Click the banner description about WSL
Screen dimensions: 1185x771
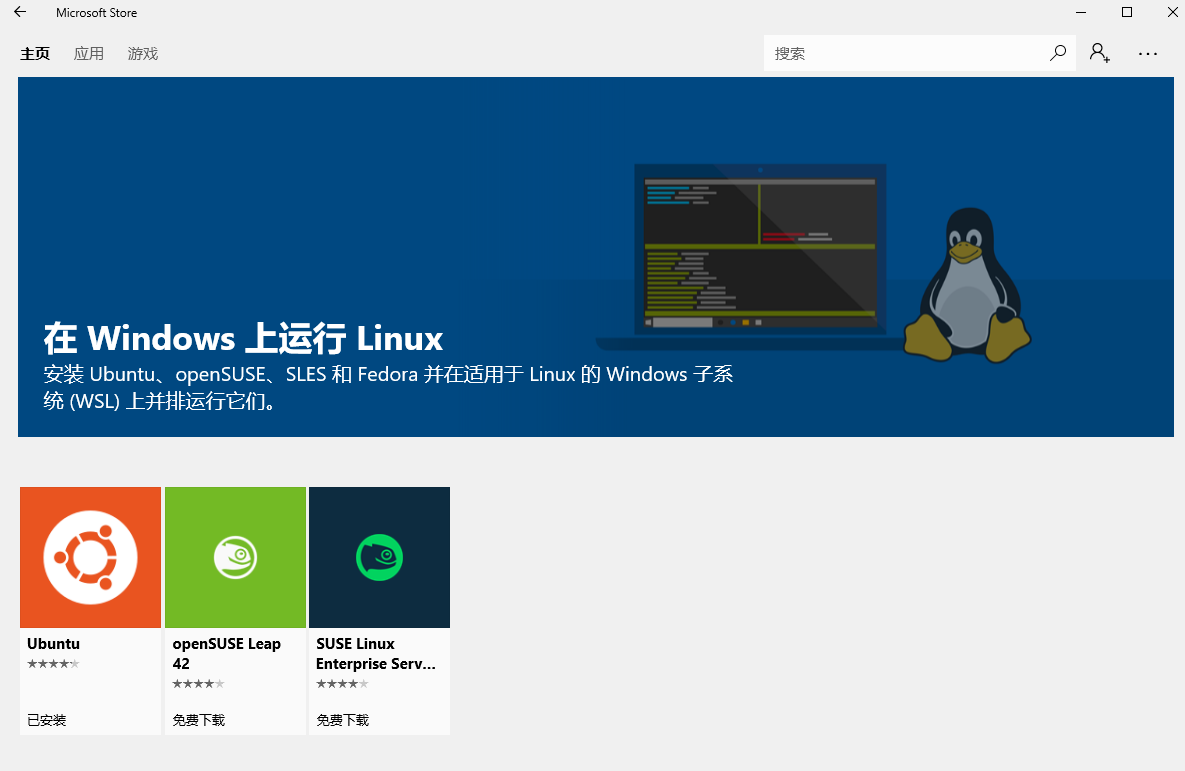[x=388, y=387]
